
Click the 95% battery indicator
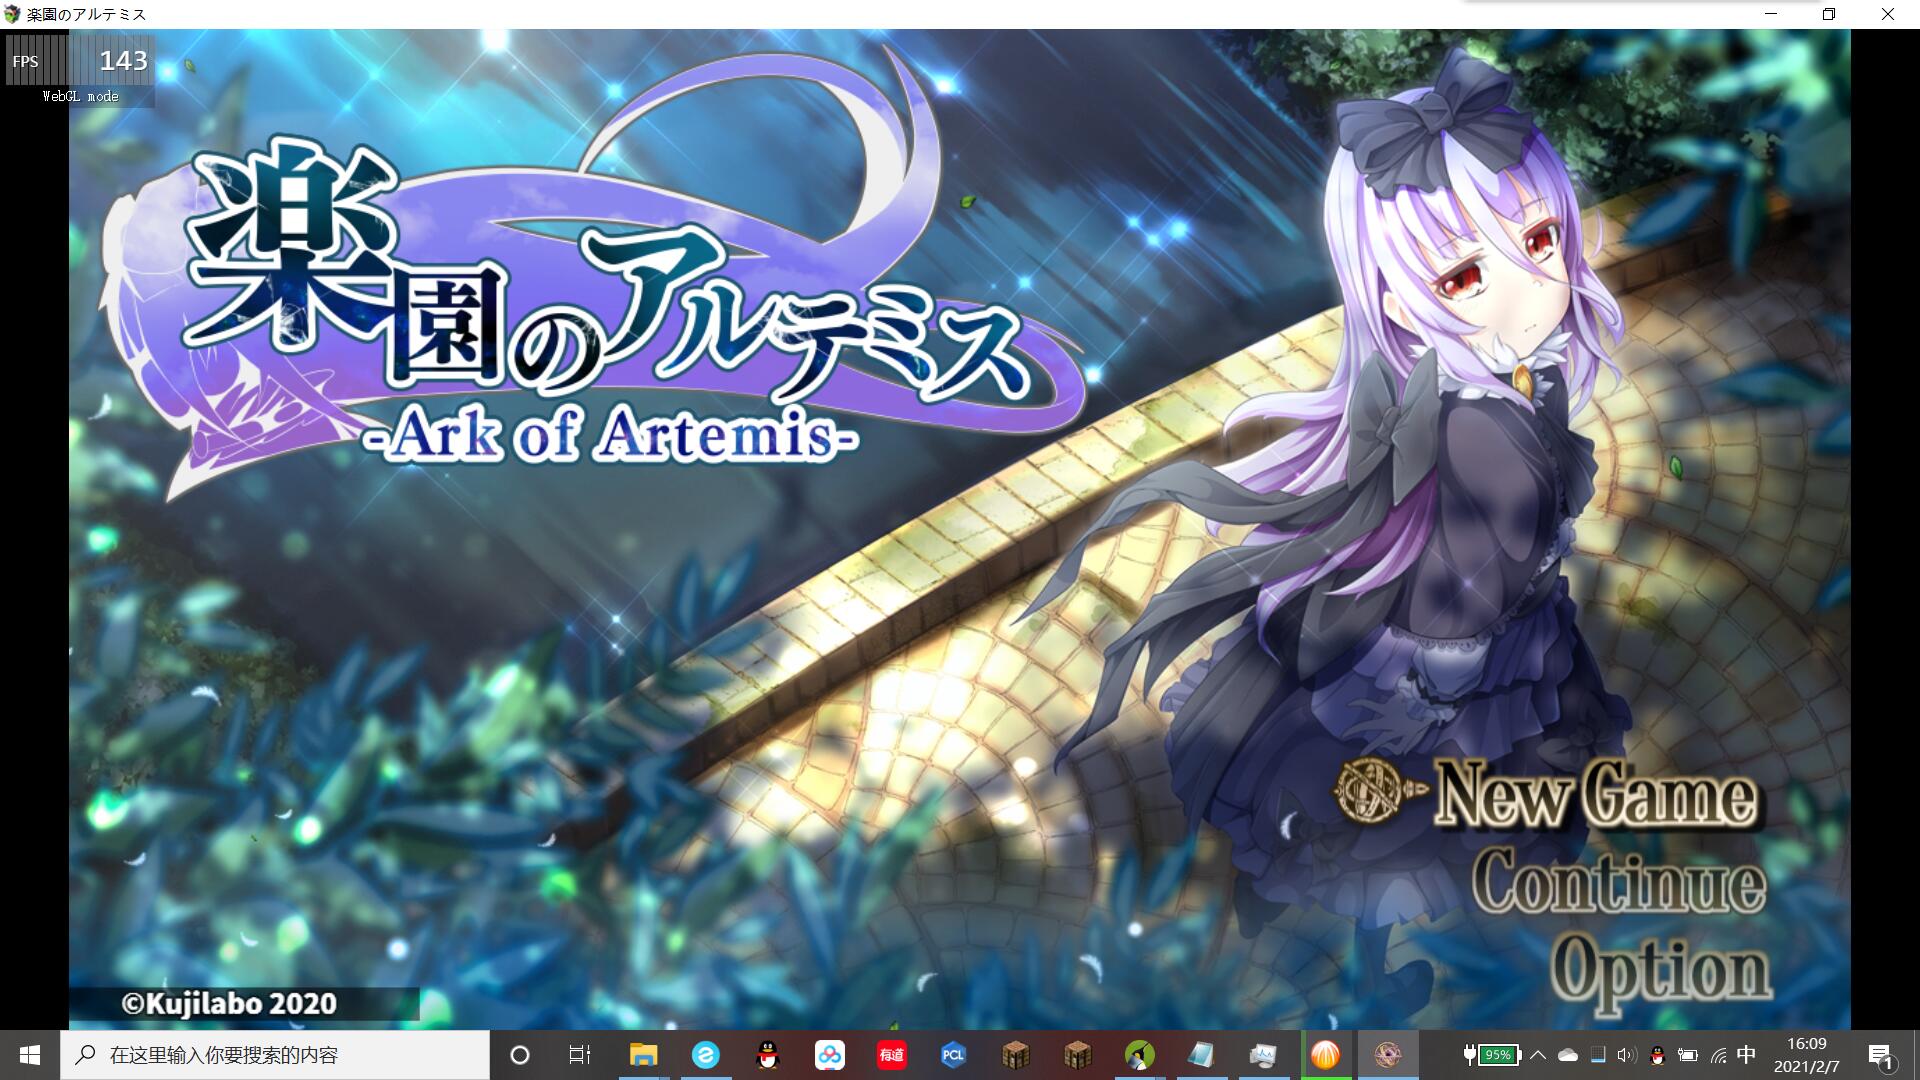coord(1492,1055)
